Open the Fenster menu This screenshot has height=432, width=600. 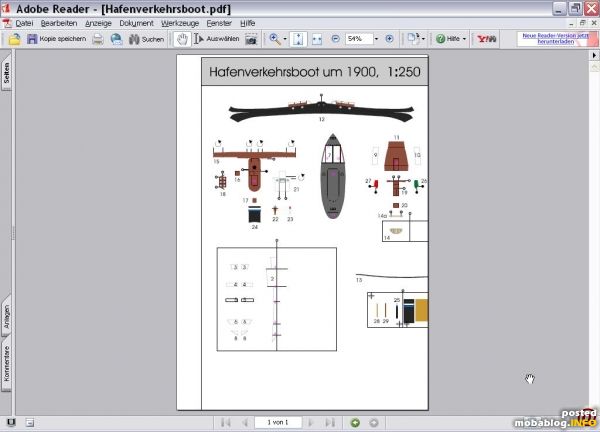click(x=219, y=23)
